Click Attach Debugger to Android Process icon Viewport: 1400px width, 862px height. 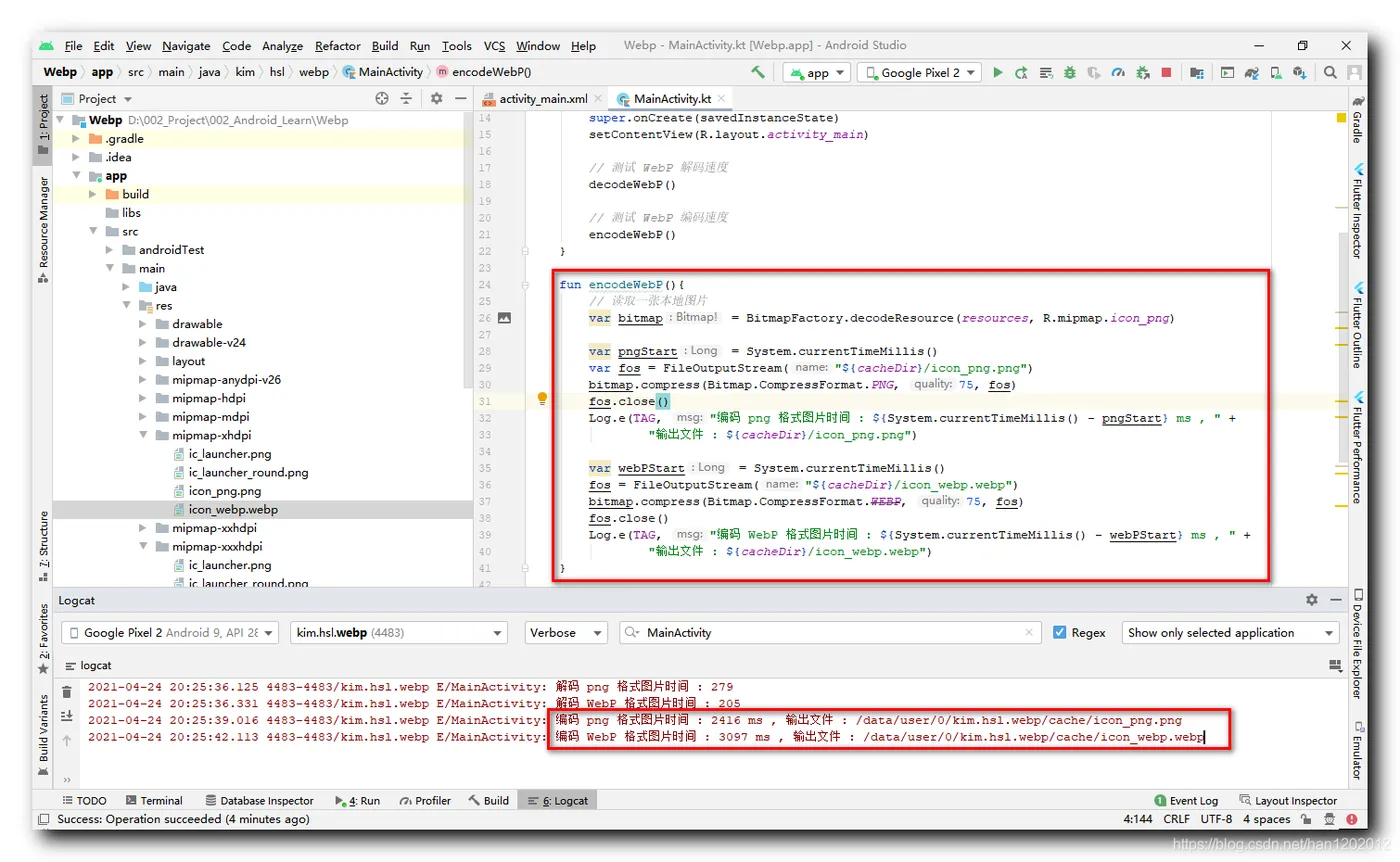[1143, 72]
